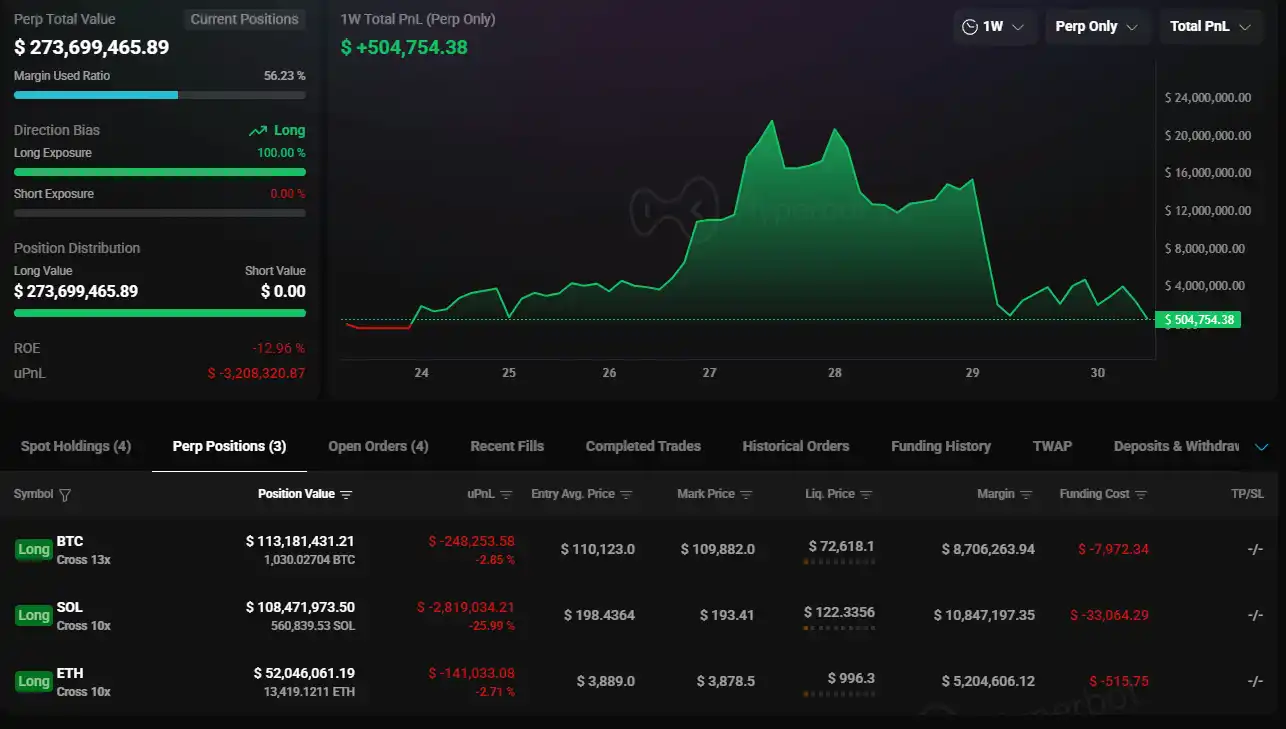1286x729 pixels.
Task: Click the Margin Used Ratio progress bar
Action: [159, 95]
